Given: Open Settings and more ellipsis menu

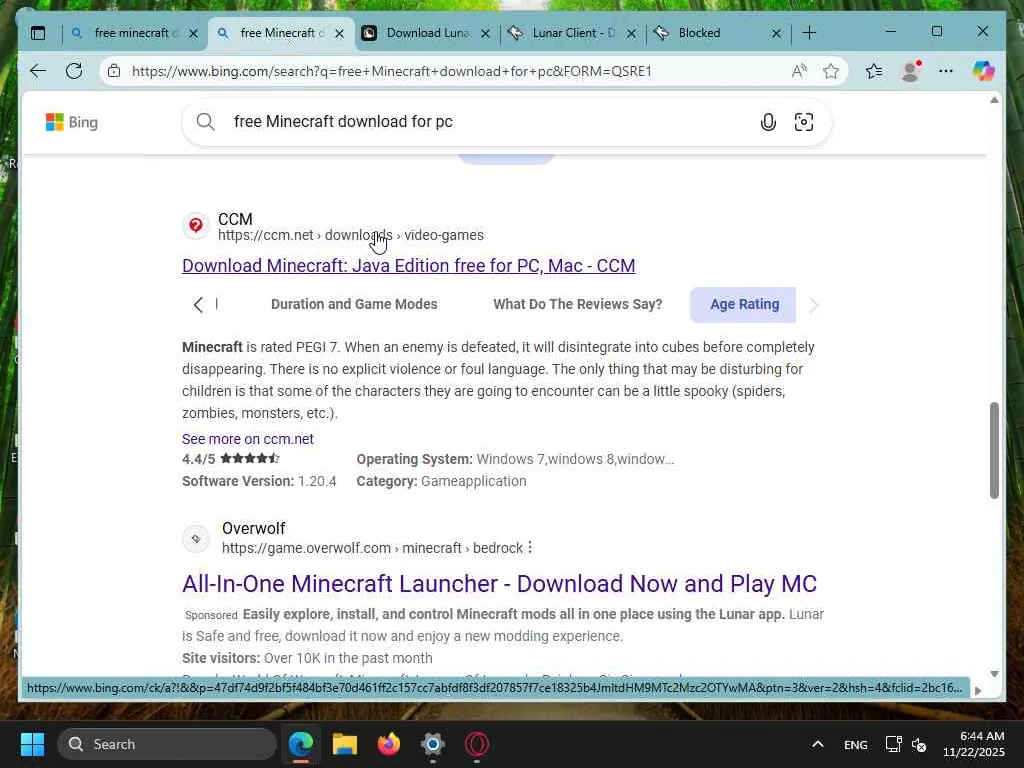Looking at the screenshot, I should tap(946, 71).
